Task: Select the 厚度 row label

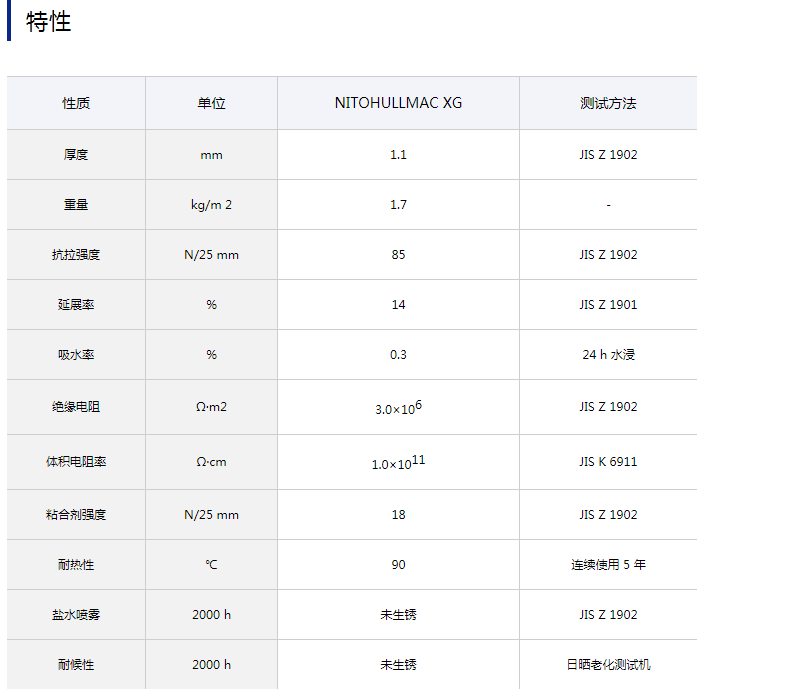Action: 76,155
